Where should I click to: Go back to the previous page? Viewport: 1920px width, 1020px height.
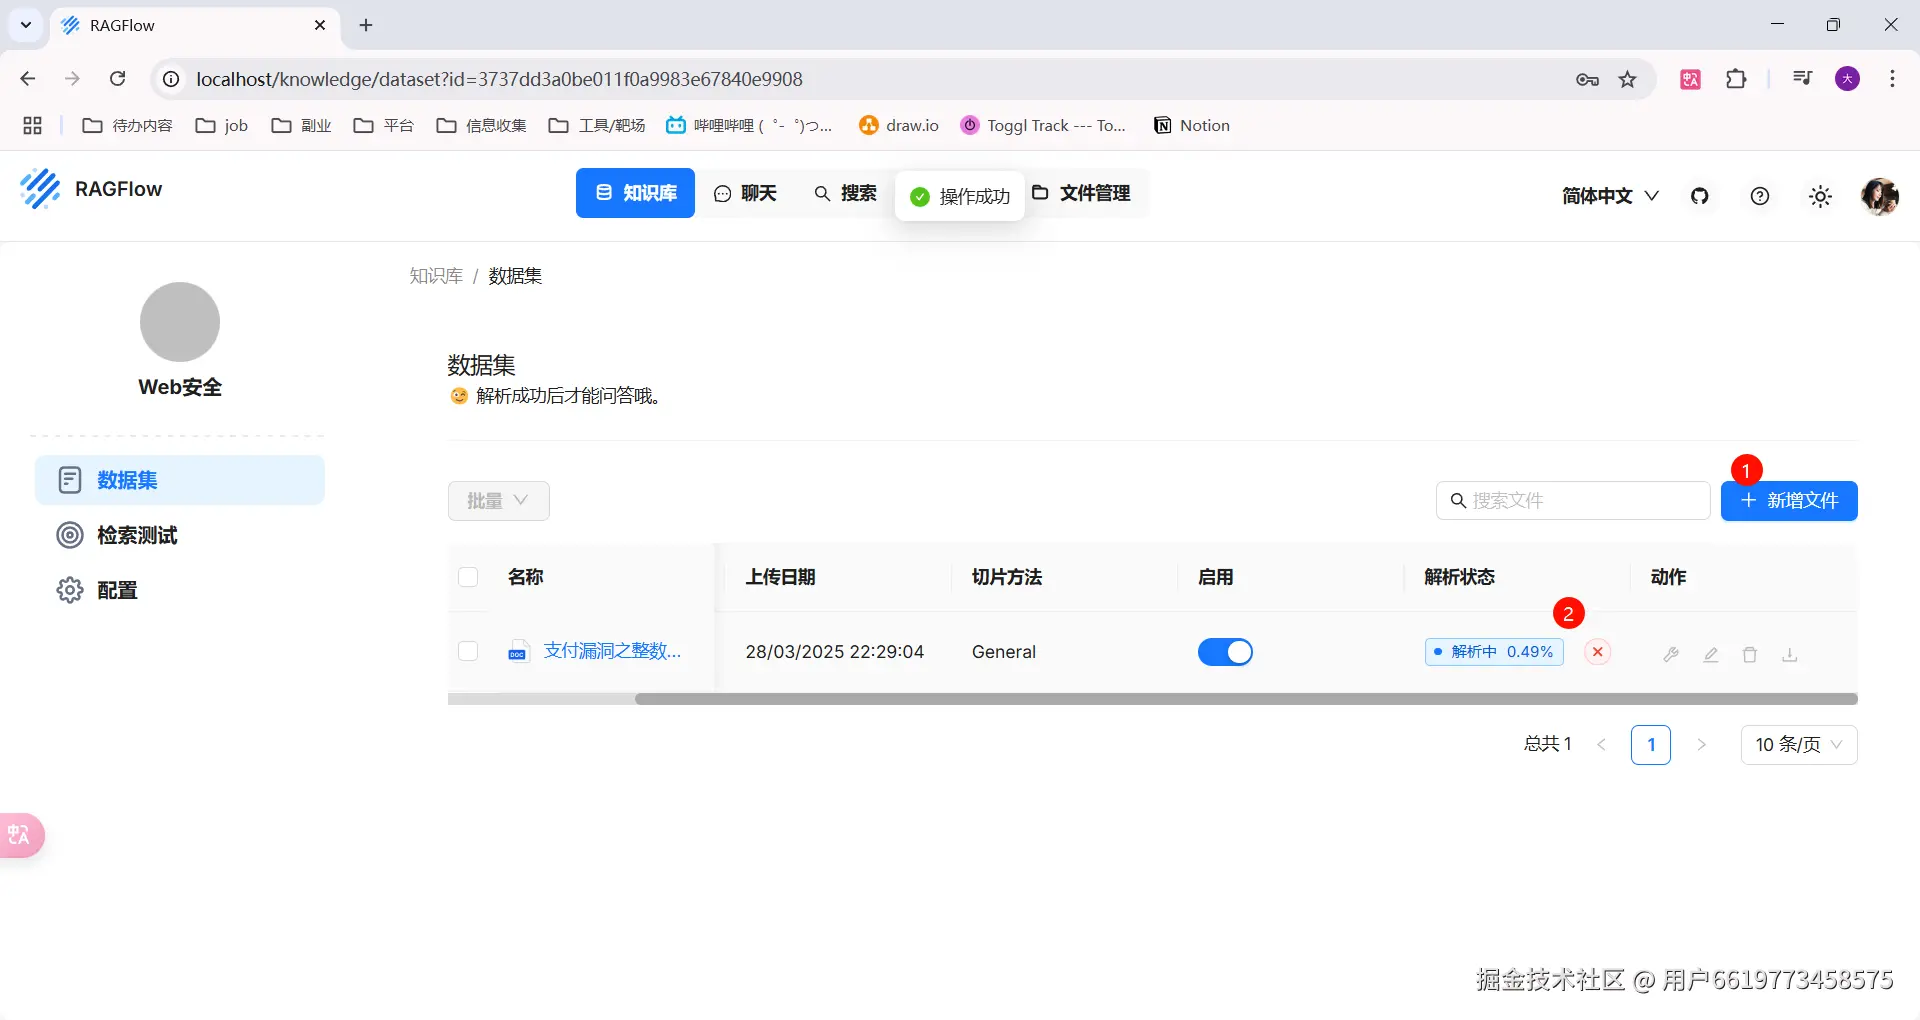click(x=28, y=79)
